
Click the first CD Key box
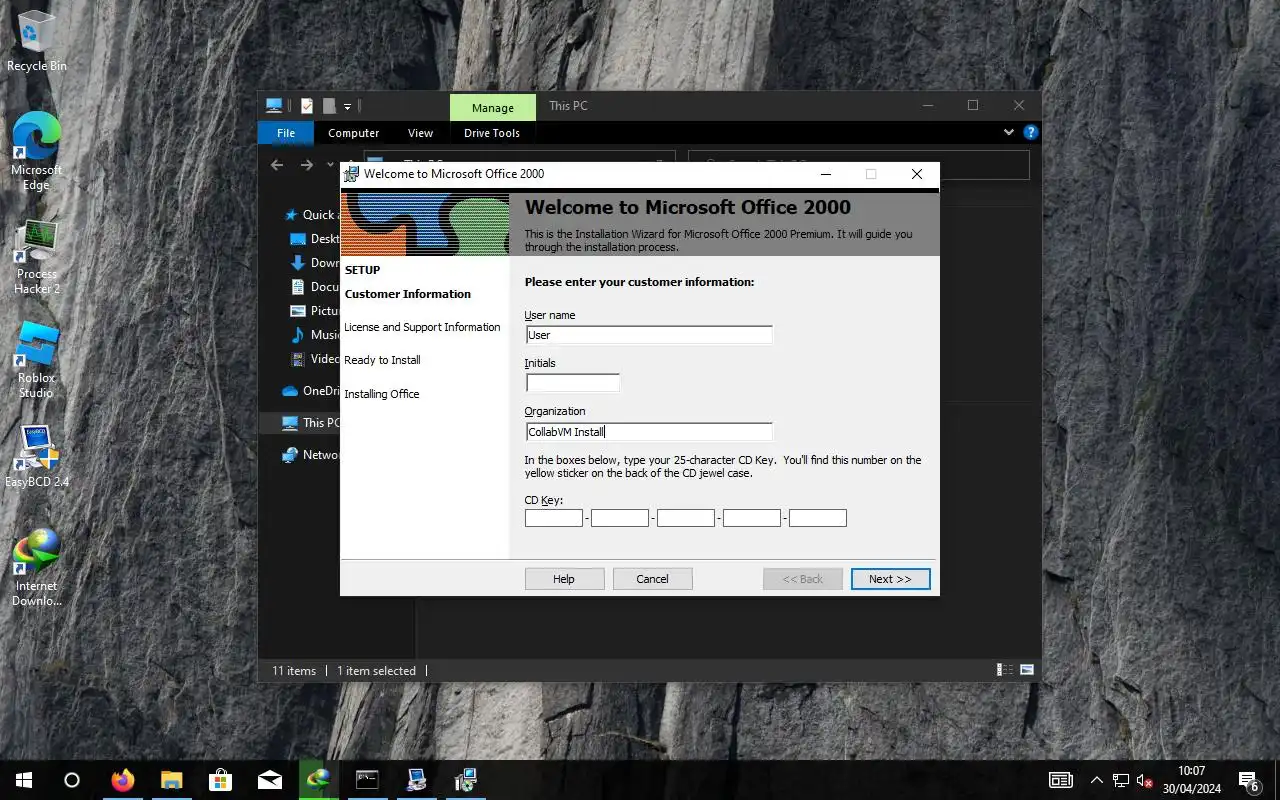(554, 518)
